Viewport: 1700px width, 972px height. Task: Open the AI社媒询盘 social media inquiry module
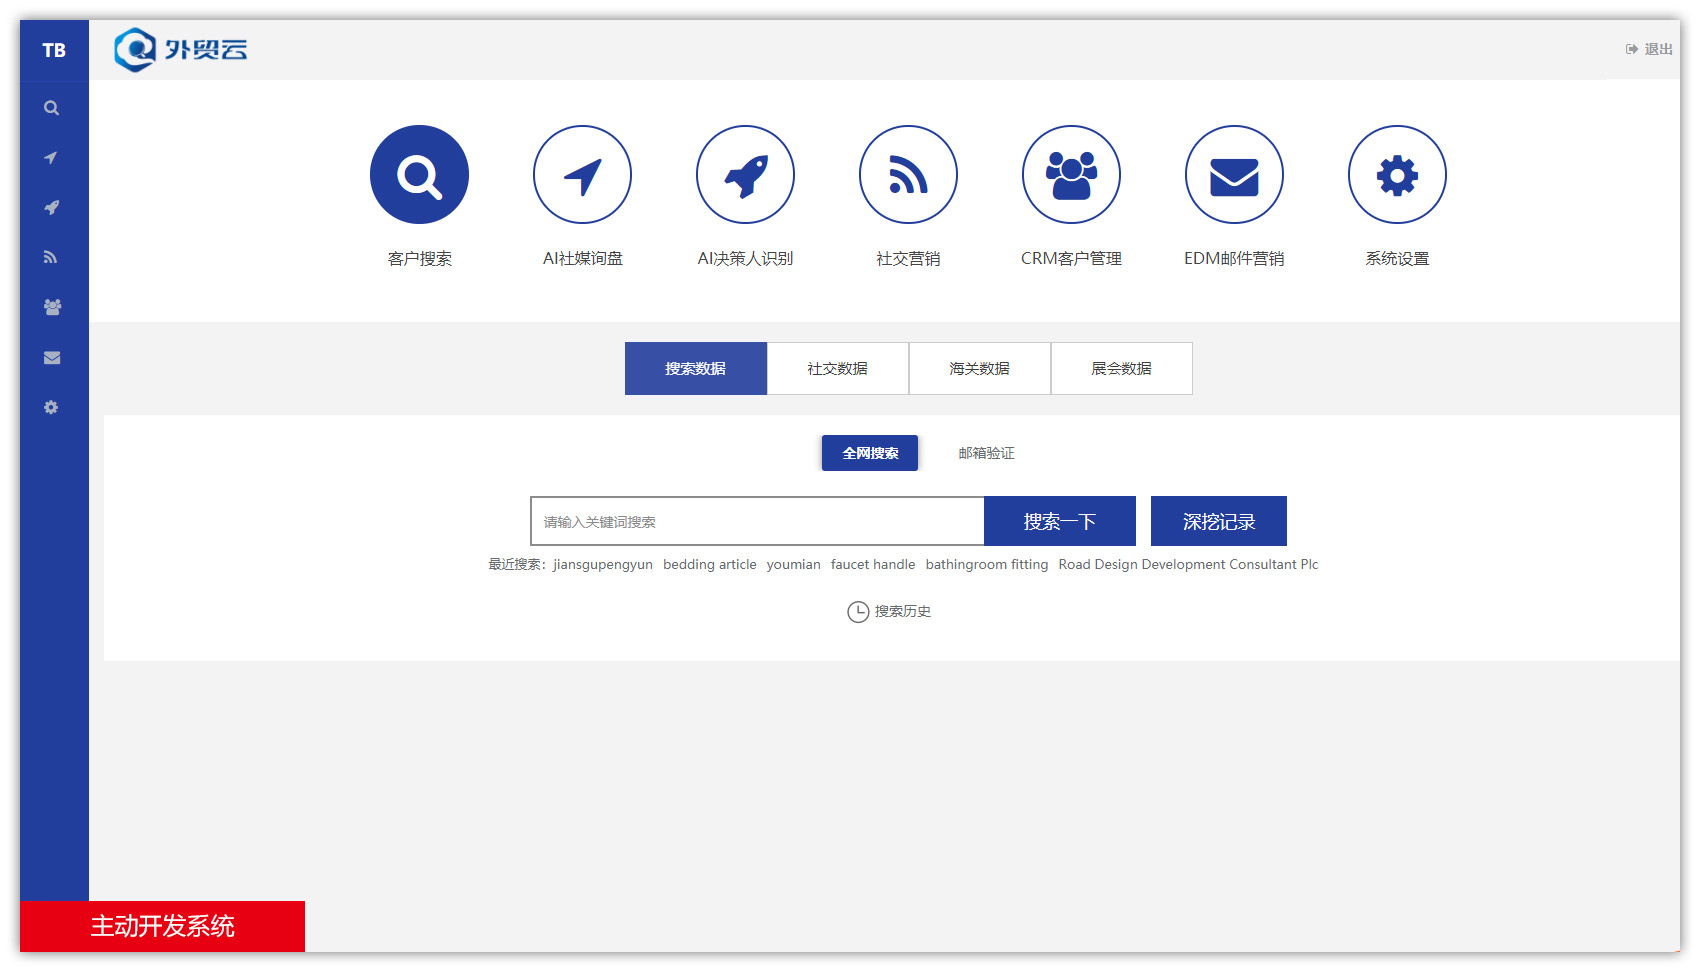point(582,174)
